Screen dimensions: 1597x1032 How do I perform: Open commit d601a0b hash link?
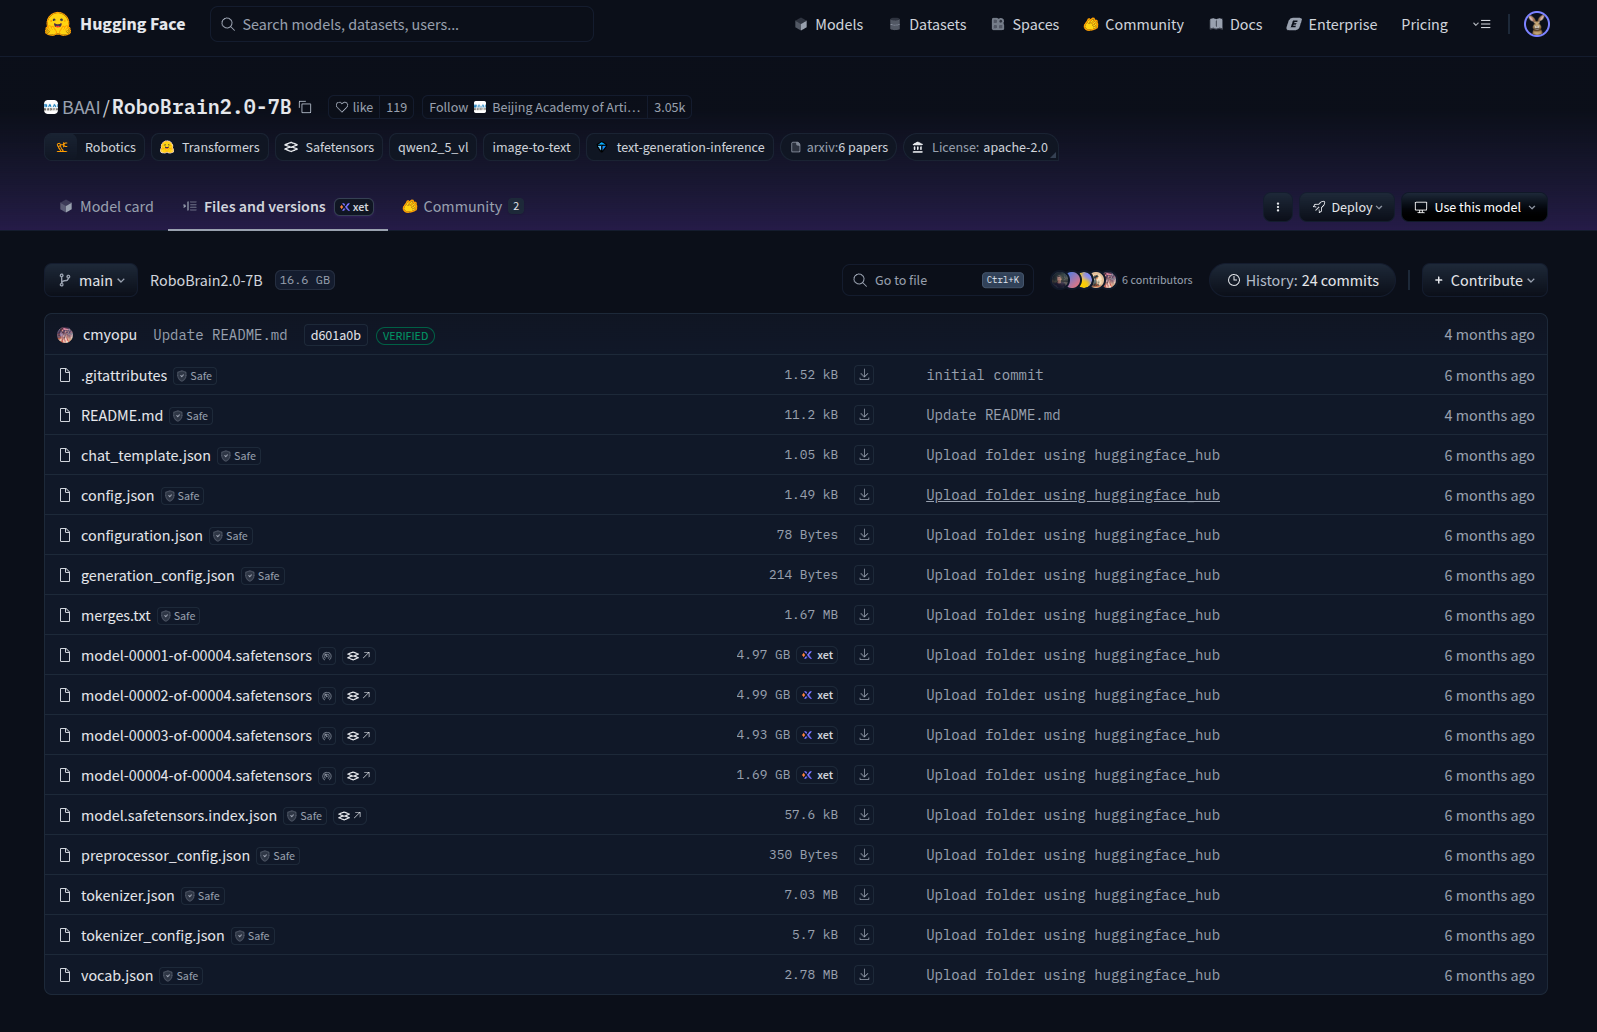[335, 336]
